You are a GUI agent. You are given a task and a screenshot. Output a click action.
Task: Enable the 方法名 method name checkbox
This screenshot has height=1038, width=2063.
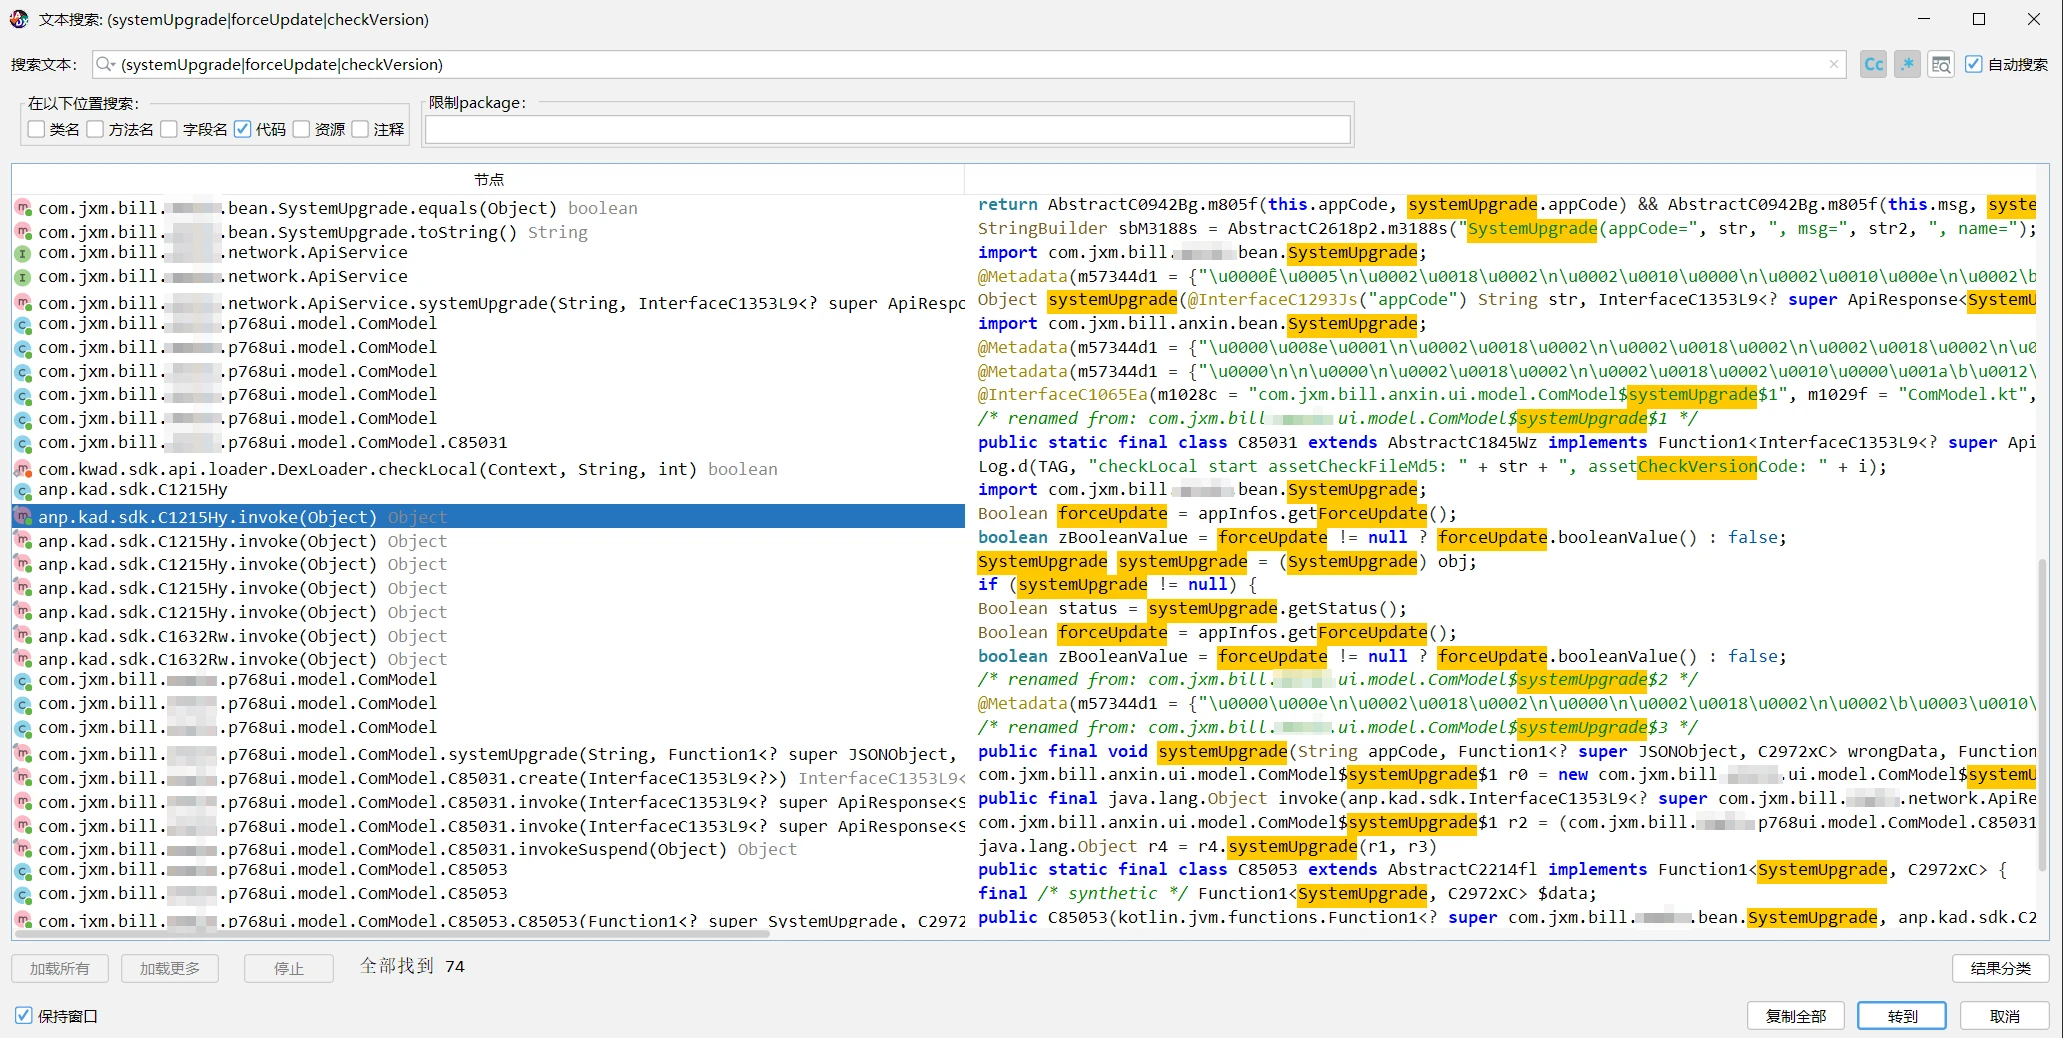(x=96, y=129)
